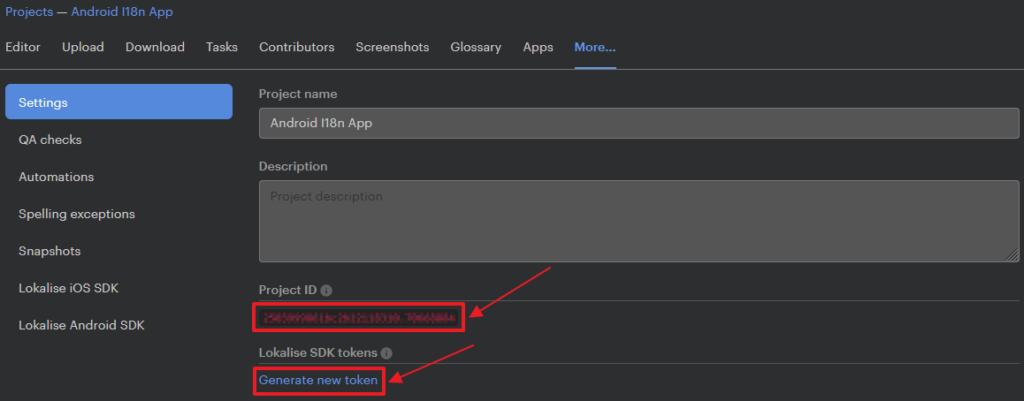Viewport: 1024px width, 401px height.
Task: Click the Projects breadcrumb link
Action: point(29,12)
